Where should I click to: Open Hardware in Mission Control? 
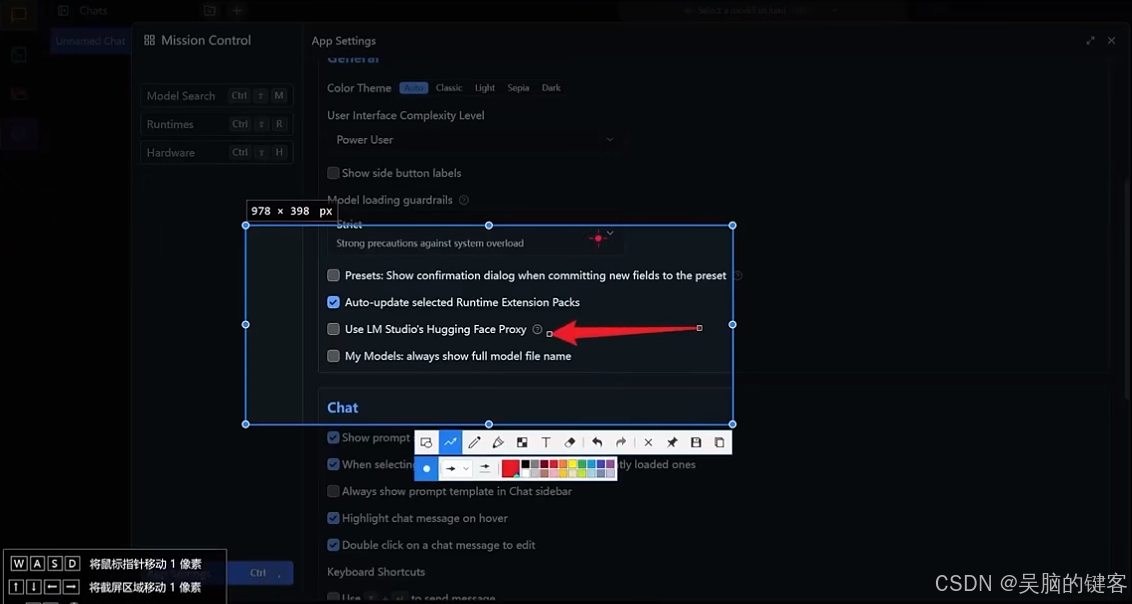coord(217,152)
